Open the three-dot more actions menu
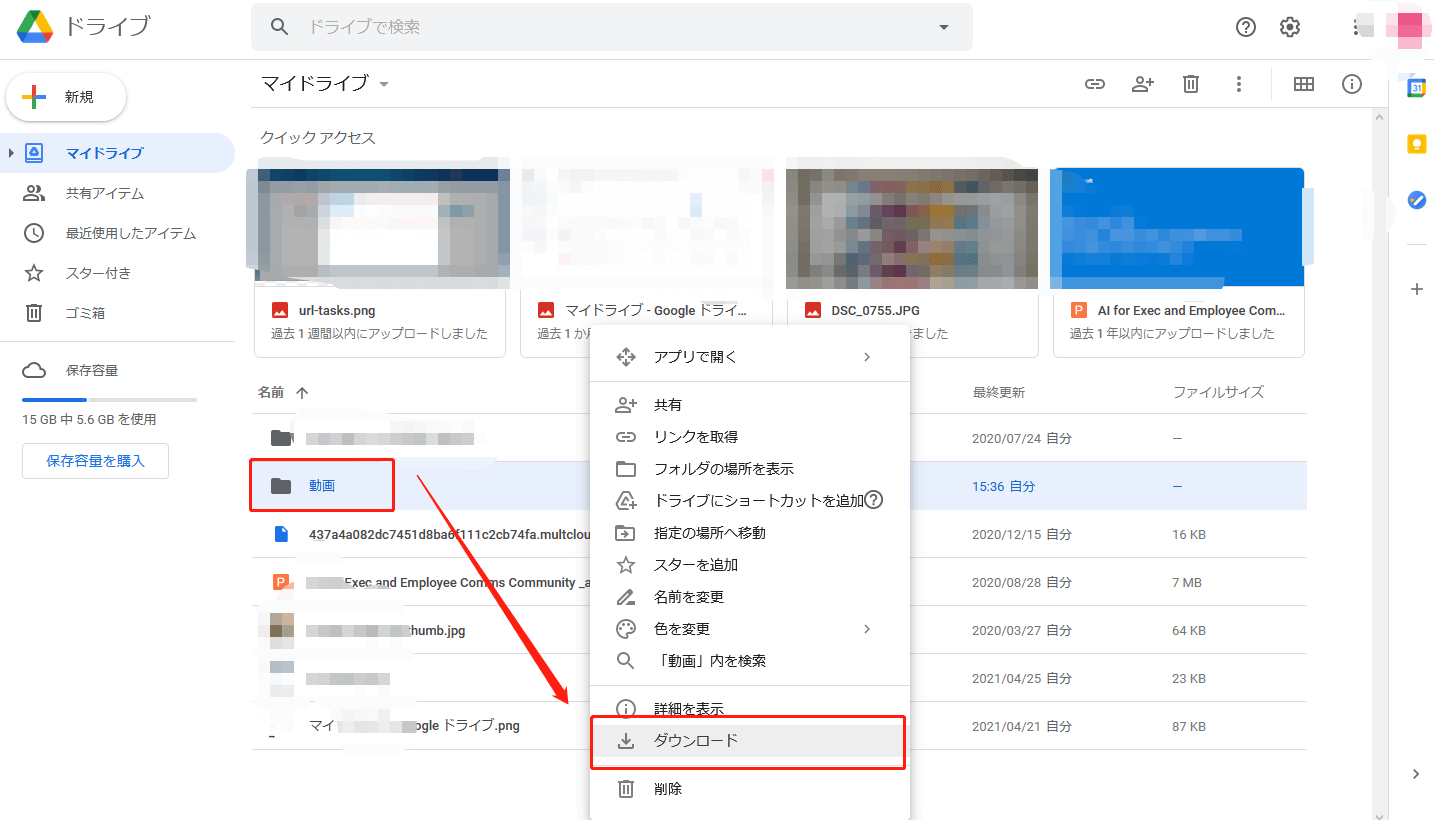The image size is (1434, 820). [1239, 84]
